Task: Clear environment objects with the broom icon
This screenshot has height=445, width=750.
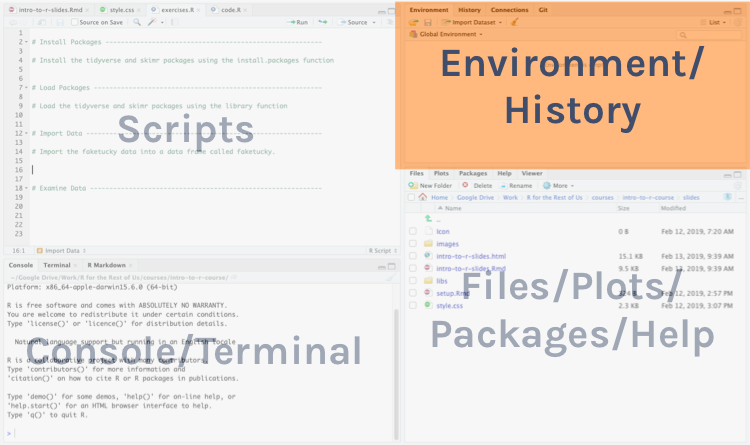Action: (515, 22)
